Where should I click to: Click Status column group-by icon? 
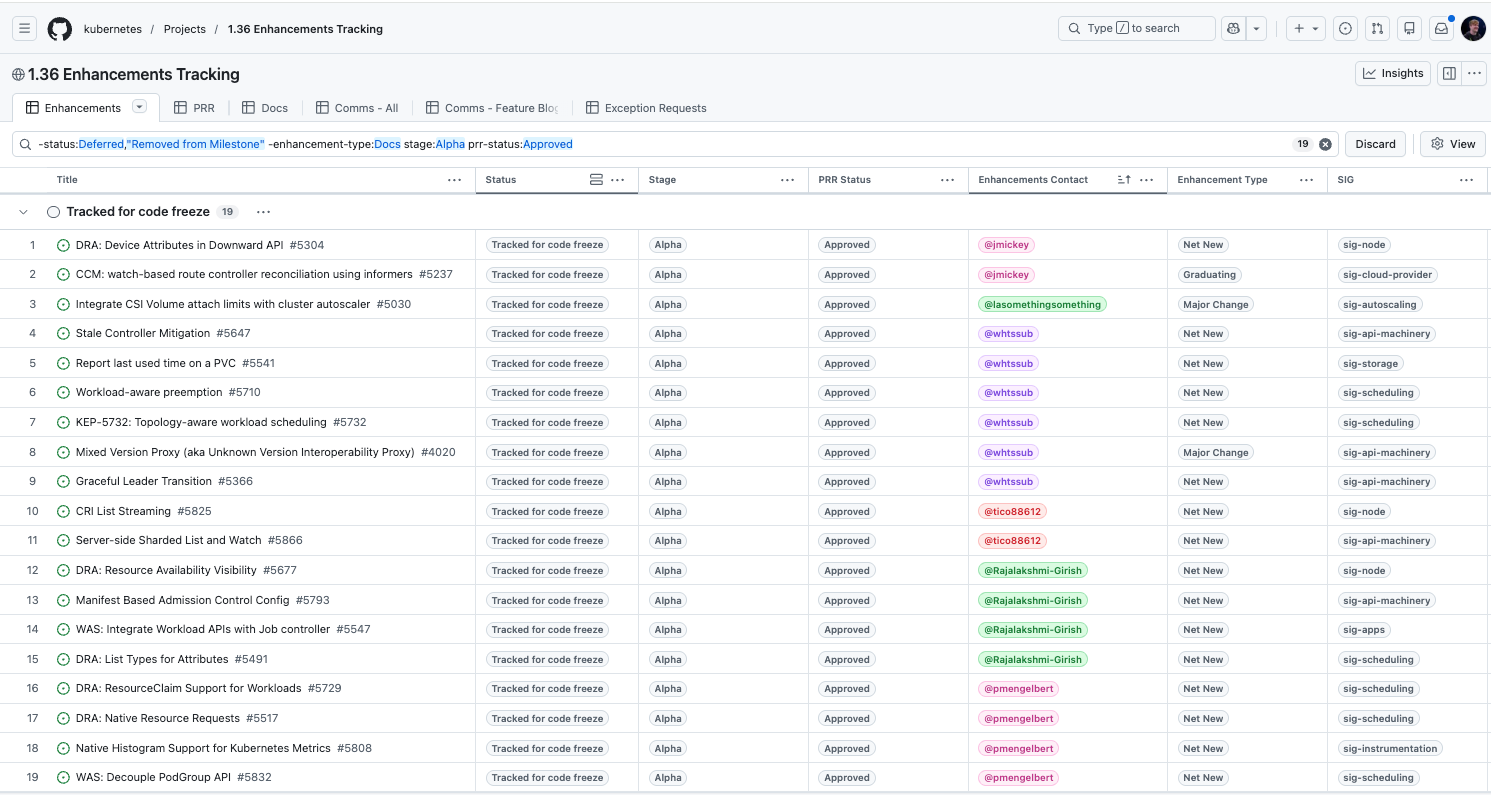pyautogui.click(x=596, y=180)
